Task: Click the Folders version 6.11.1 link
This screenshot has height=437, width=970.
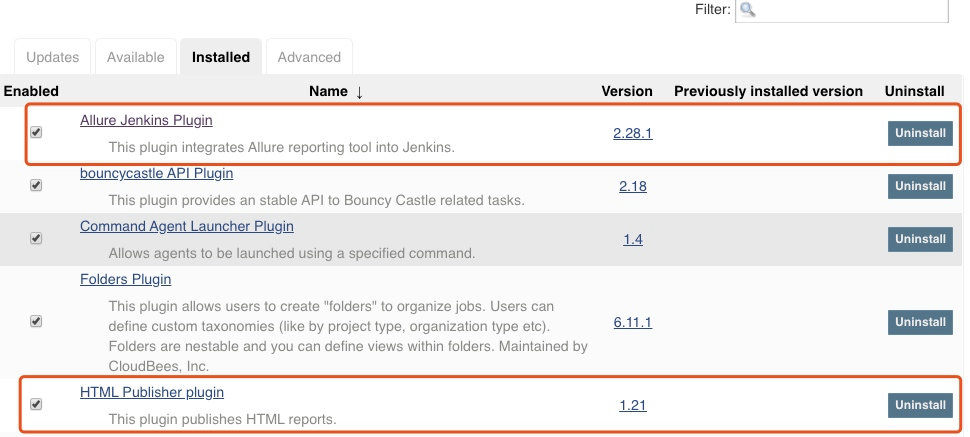Action: pos(633,322)
